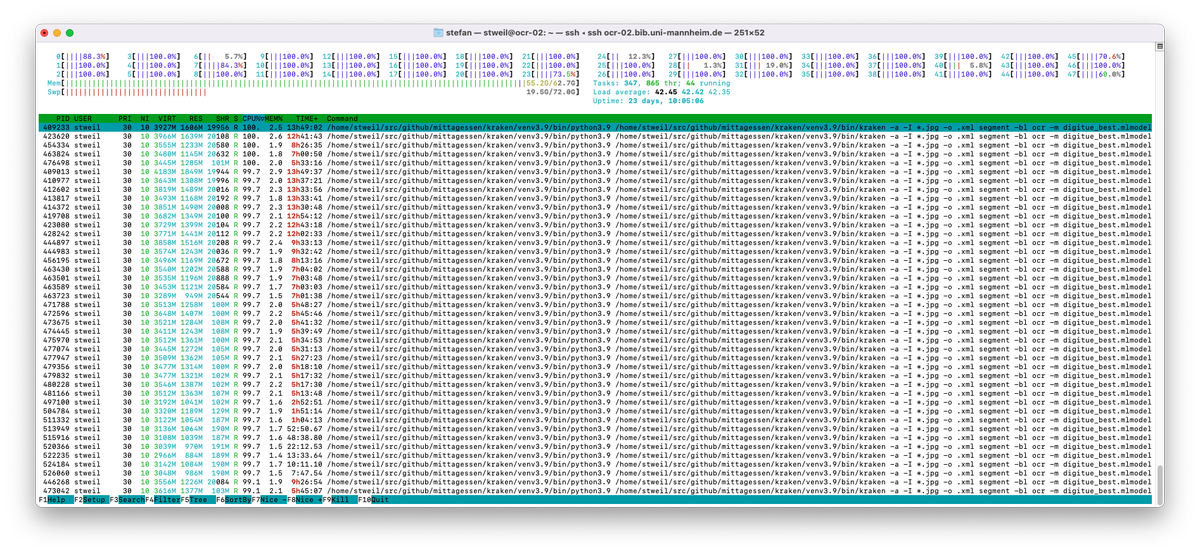
Task: Select process row with PID 526060
Action: [x=594, y=473]
